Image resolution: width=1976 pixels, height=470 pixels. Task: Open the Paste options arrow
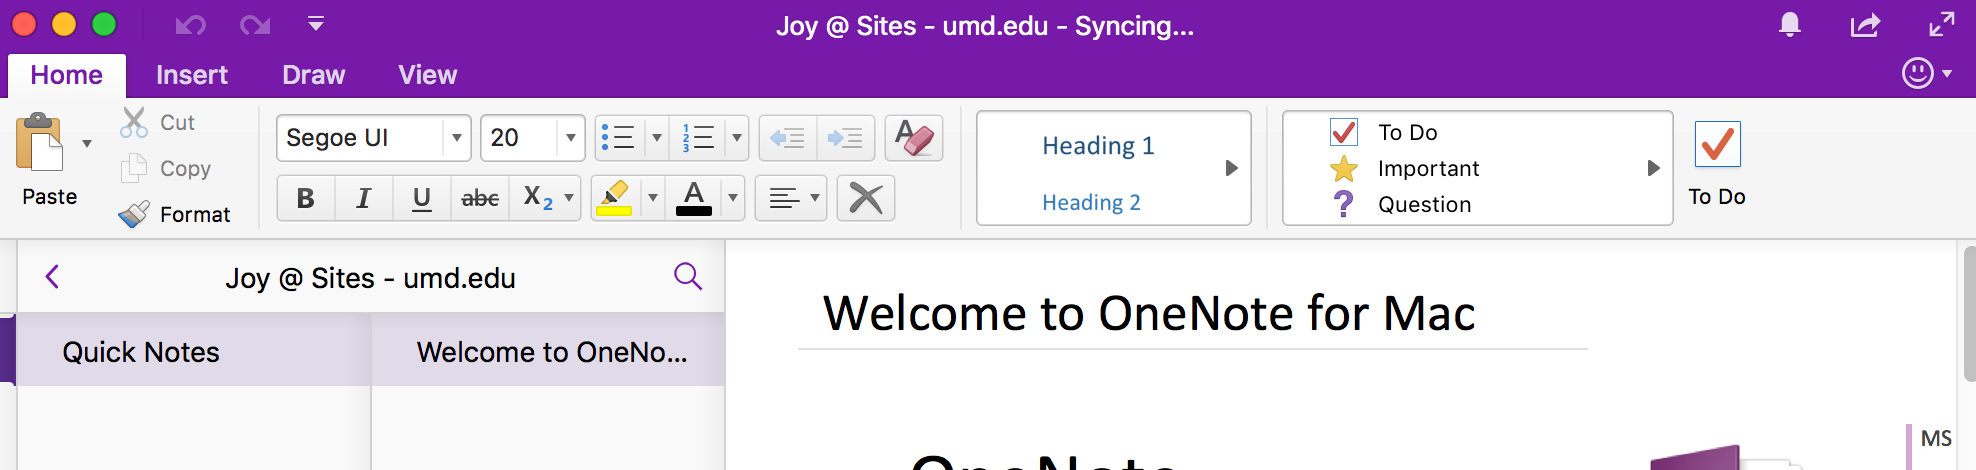[87, 144]
